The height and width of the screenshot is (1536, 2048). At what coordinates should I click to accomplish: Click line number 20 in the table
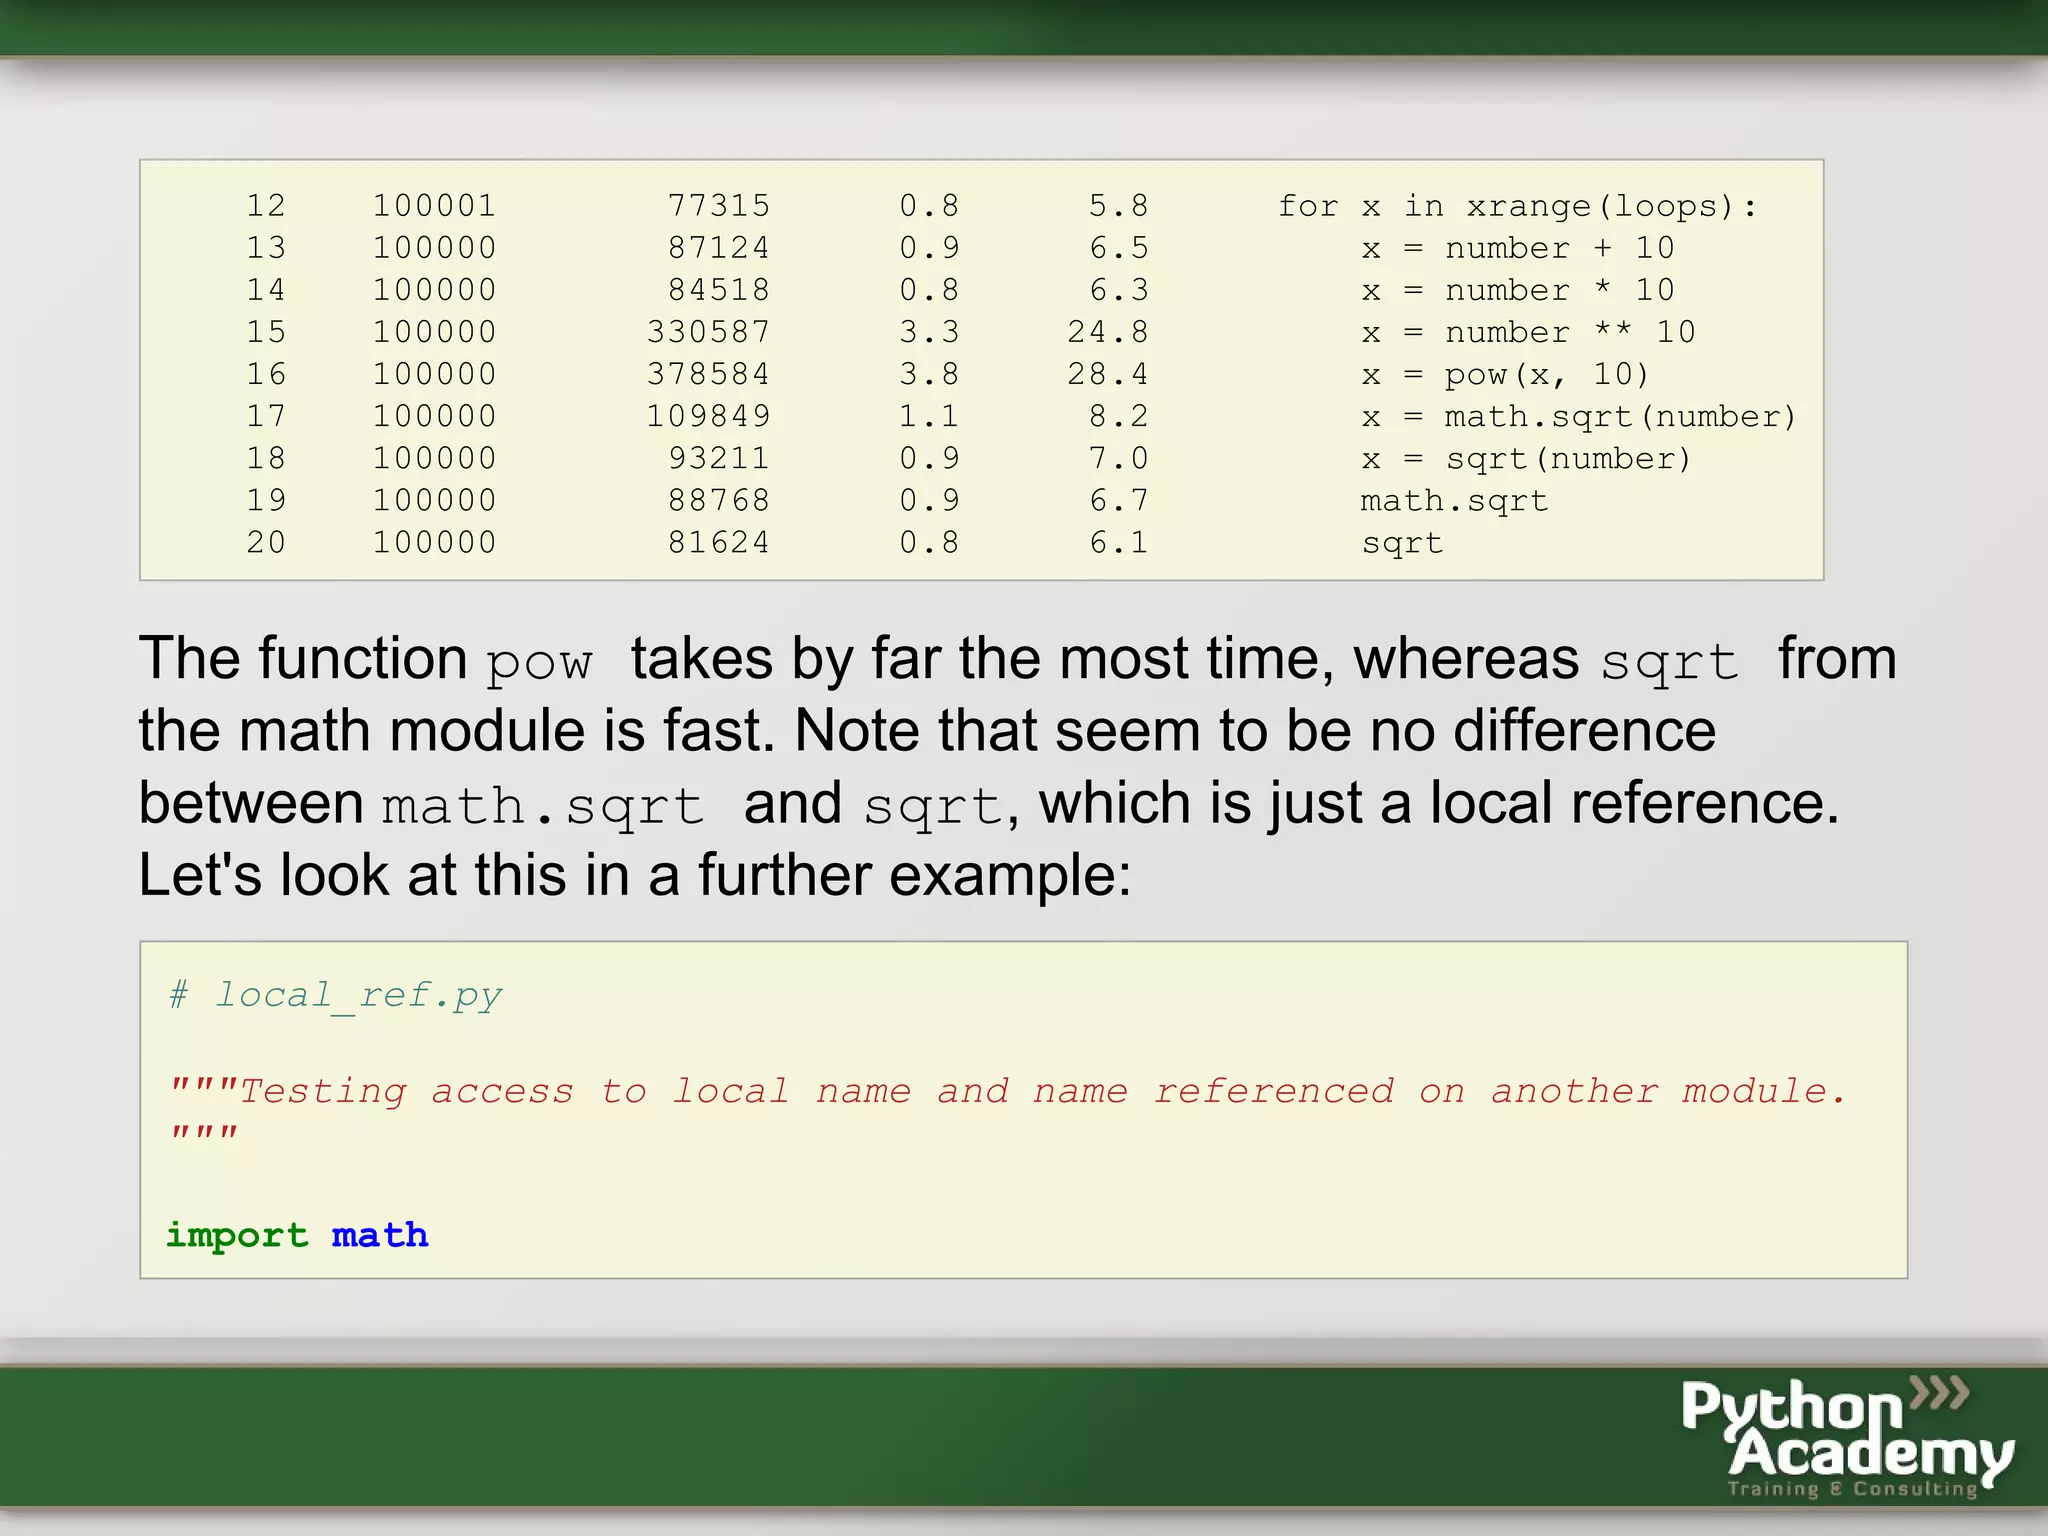click(266, 542)
